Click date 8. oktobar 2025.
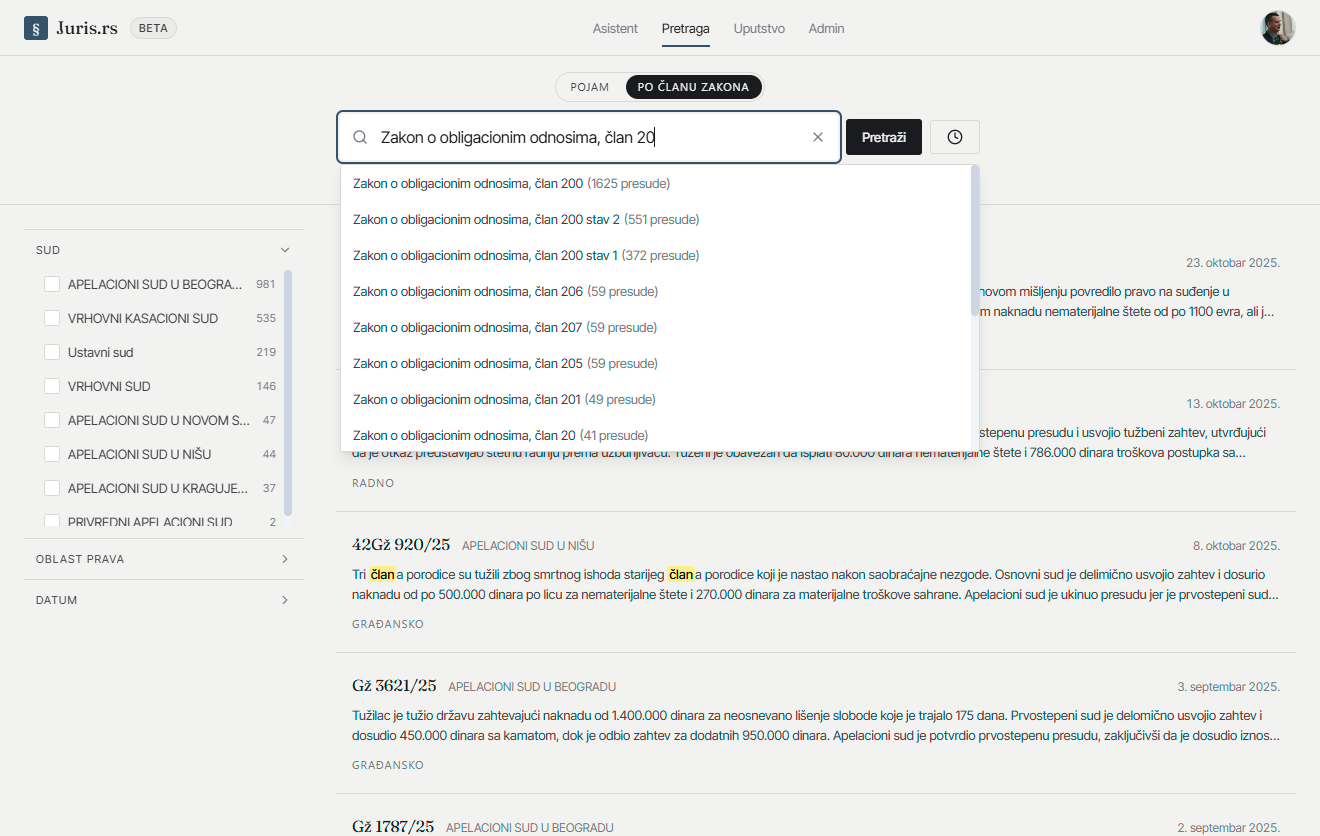The width and height of the screenshot is (1320, 836). click(x=1236, y=546)
